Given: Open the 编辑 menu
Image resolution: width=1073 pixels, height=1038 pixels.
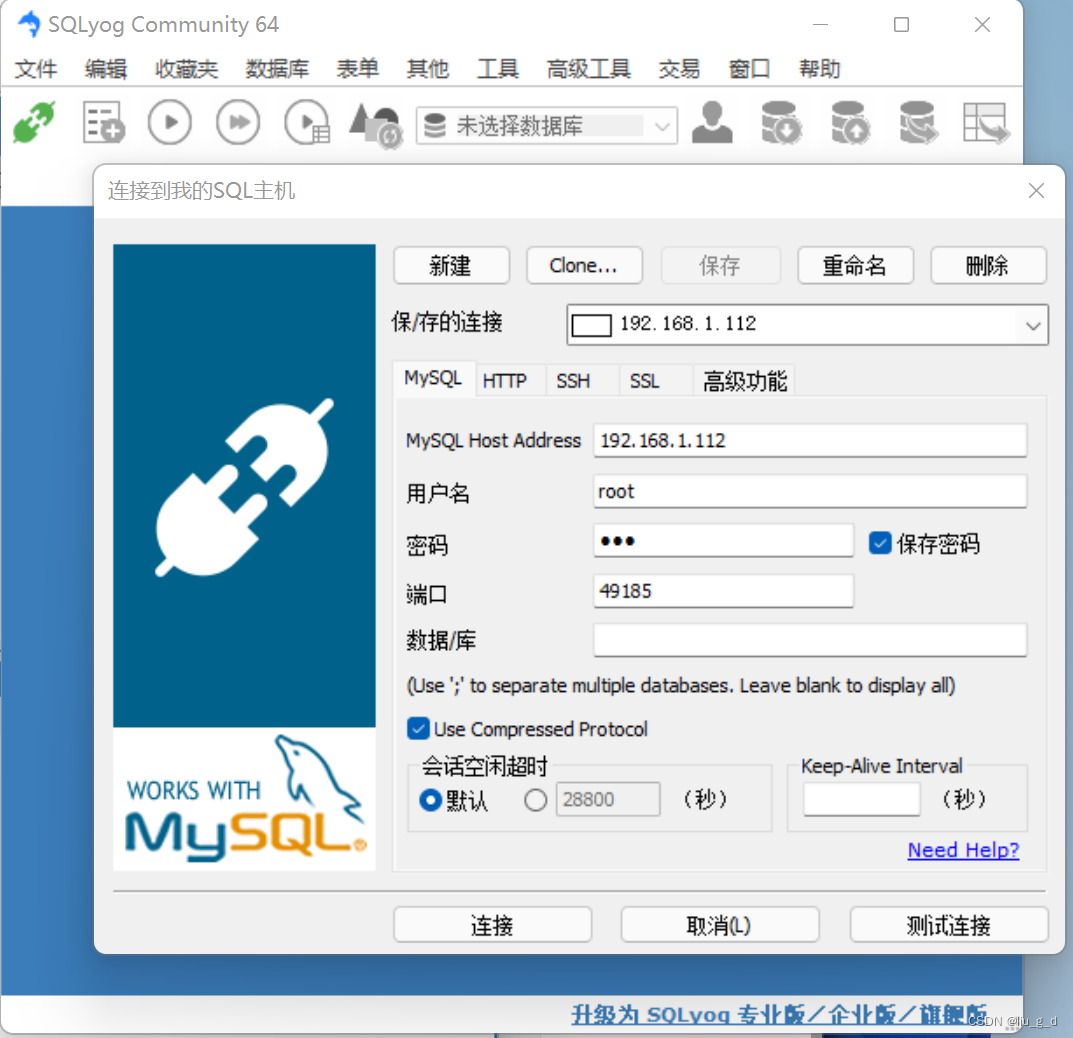Looking at the screenshot, I should coord(105,68).
